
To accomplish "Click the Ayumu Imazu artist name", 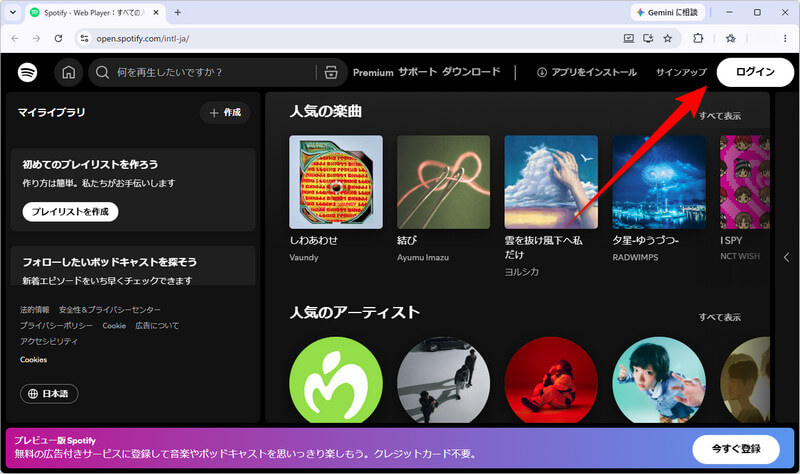I will point(423,257).
